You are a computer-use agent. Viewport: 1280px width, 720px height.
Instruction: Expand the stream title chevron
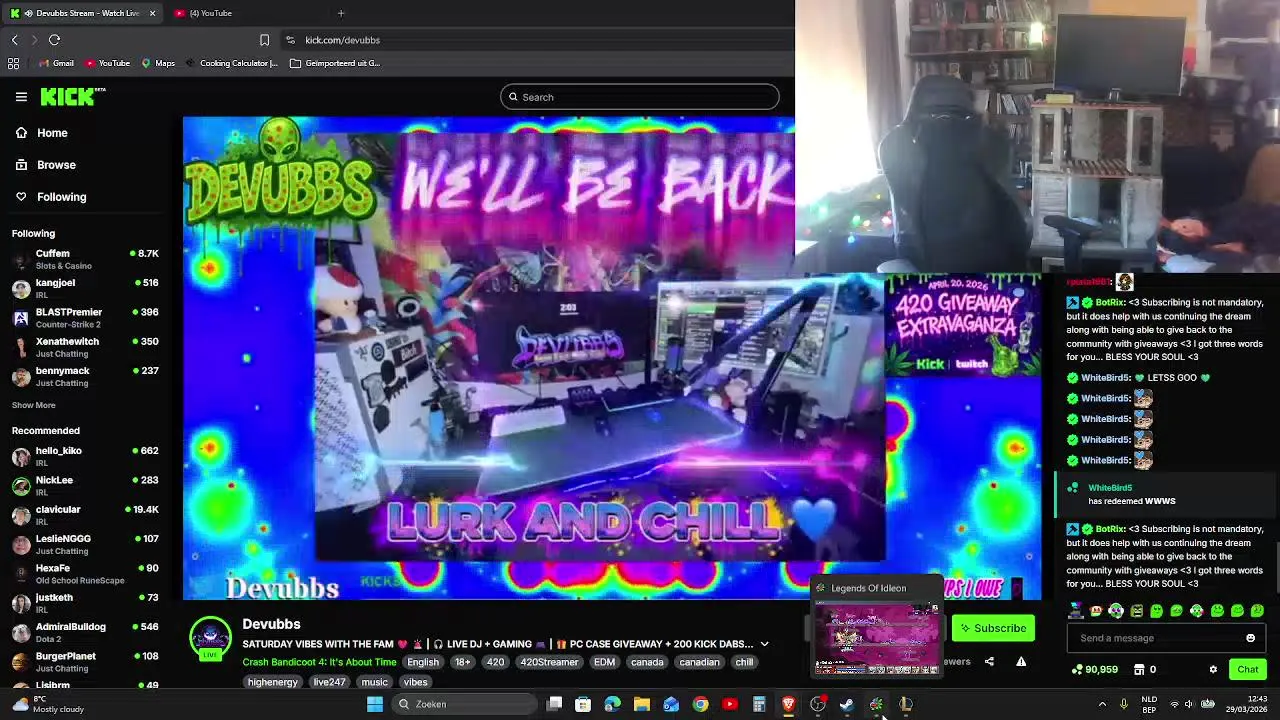(x=764, y=644)
